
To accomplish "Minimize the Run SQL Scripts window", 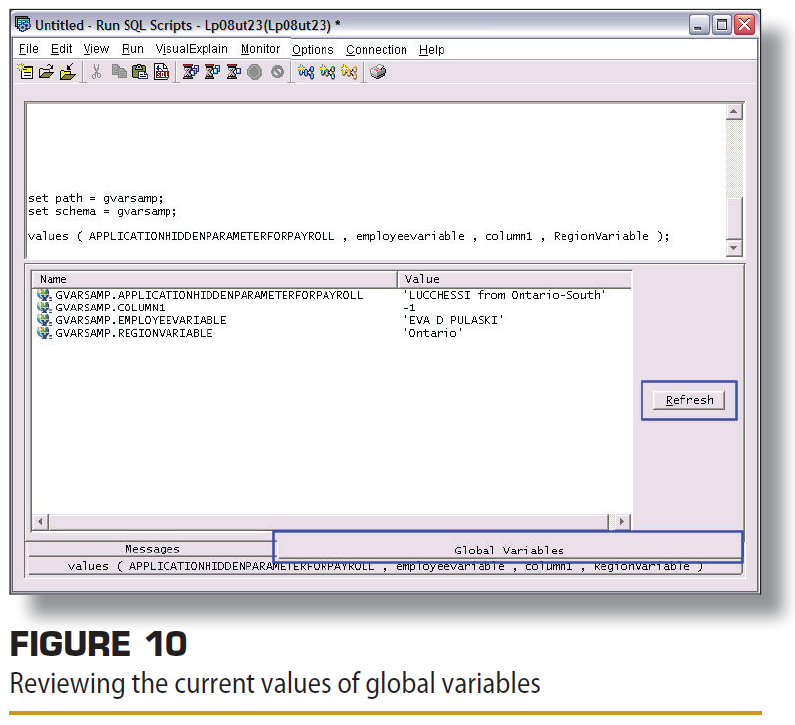I will [698, 24].
